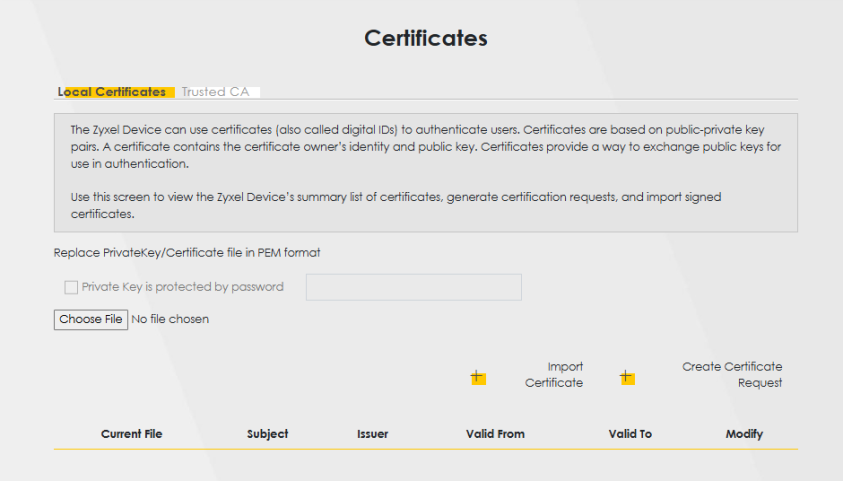Switch to the Trusted CA tab
This screenshot has width=843, height=481.
[215, 92]
